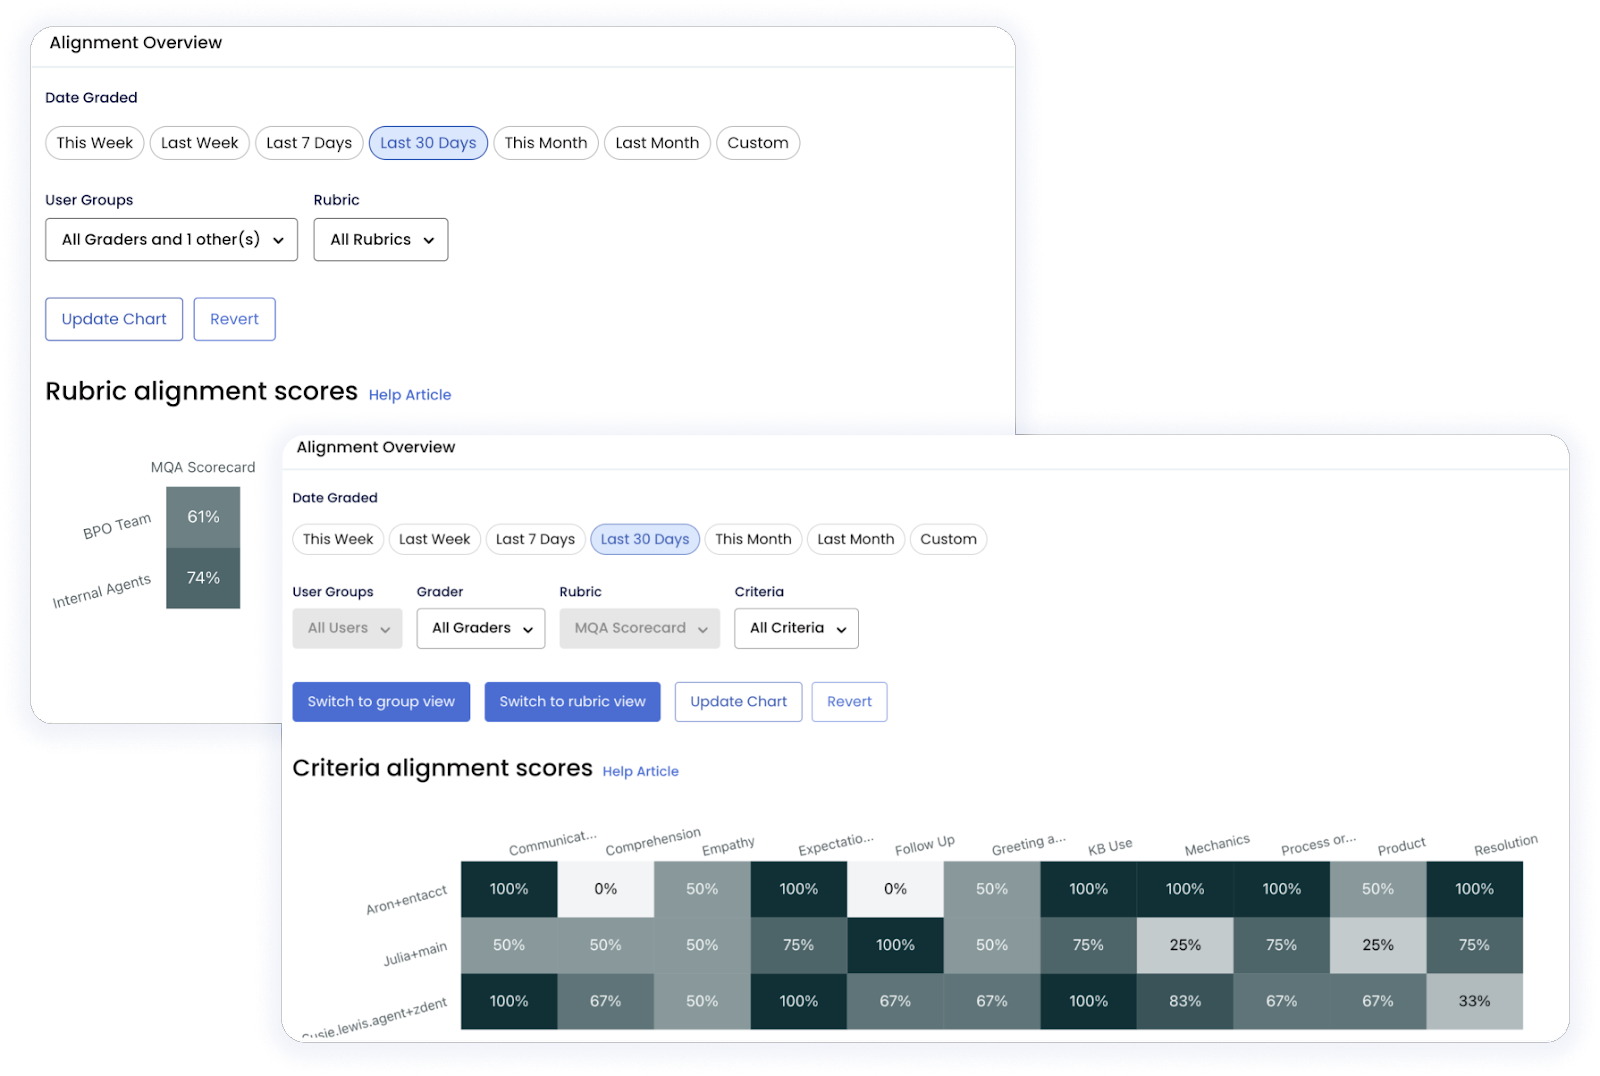Select "Last 7 Days" date filter on top panel
This screenshot has width=1600, height=1076.
308,142
